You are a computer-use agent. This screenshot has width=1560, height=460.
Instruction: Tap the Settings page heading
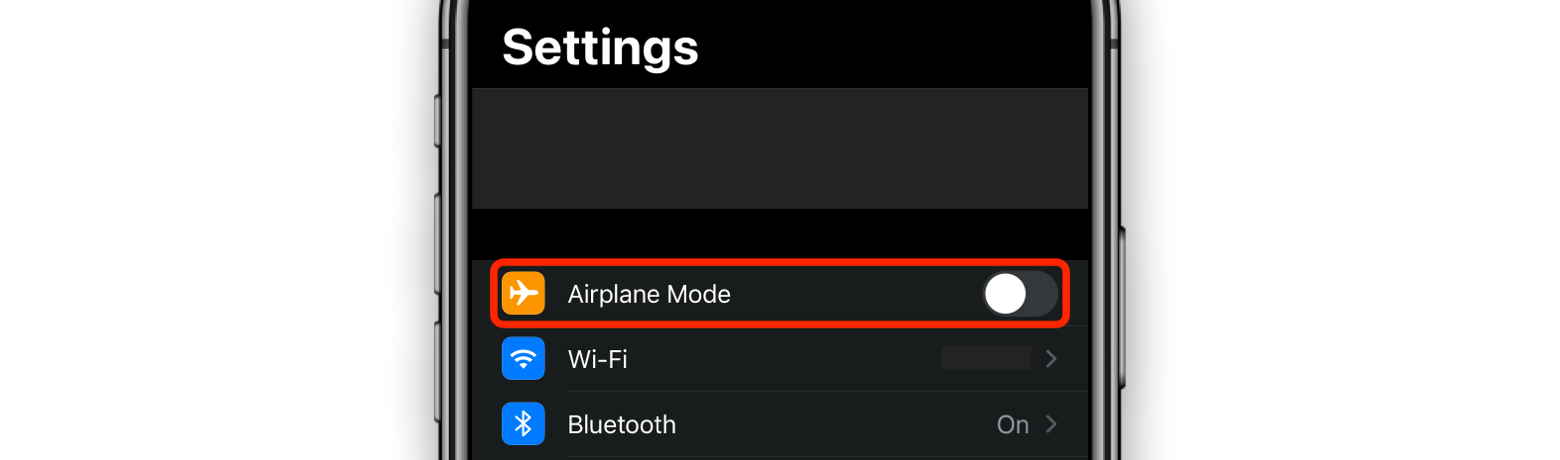point(600,46)
